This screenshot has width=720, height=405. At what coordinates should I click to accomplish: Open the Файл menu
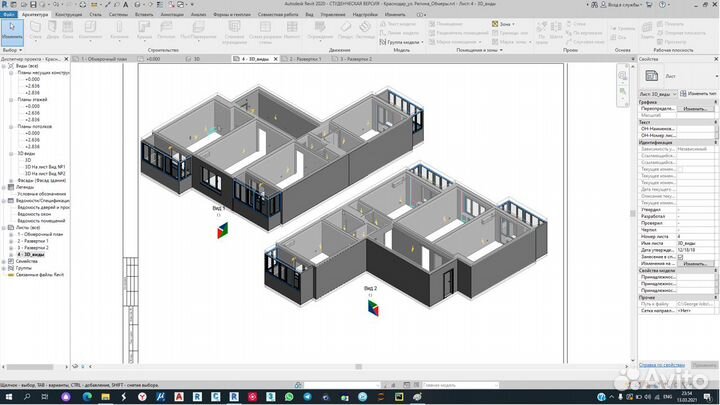[x=9, y=15]
